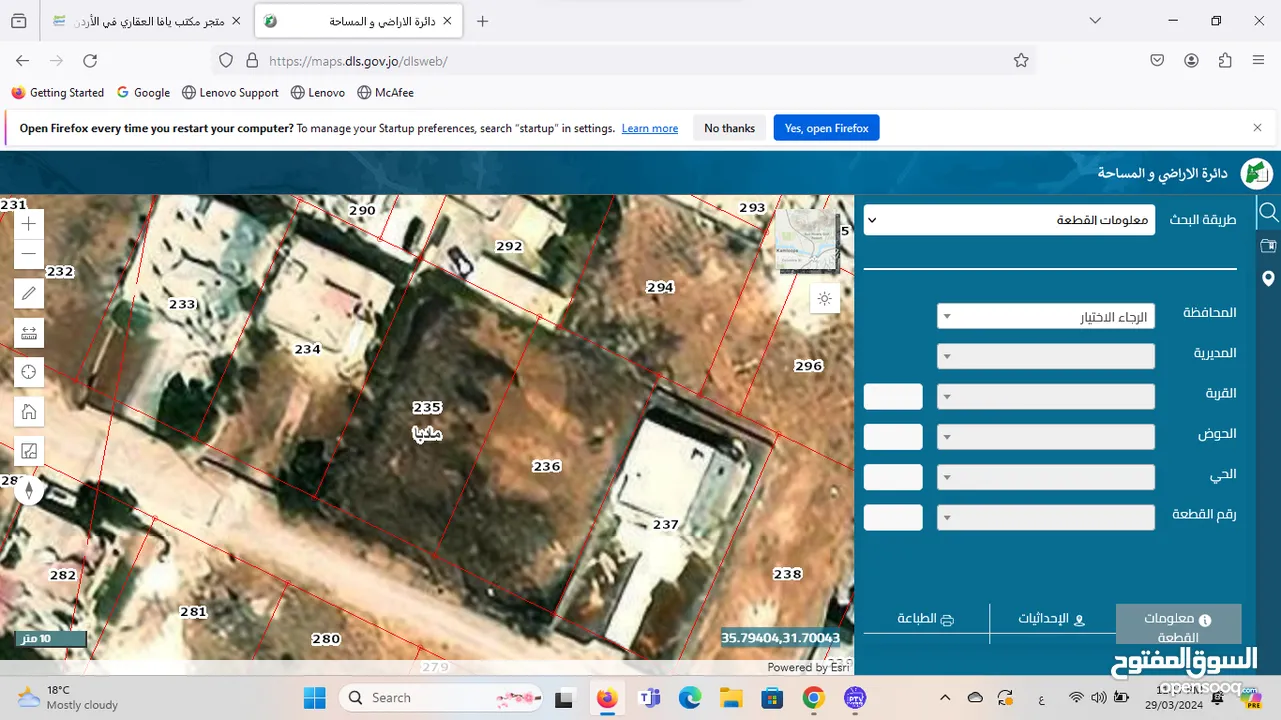Go back to previous page

coord(22,61)
